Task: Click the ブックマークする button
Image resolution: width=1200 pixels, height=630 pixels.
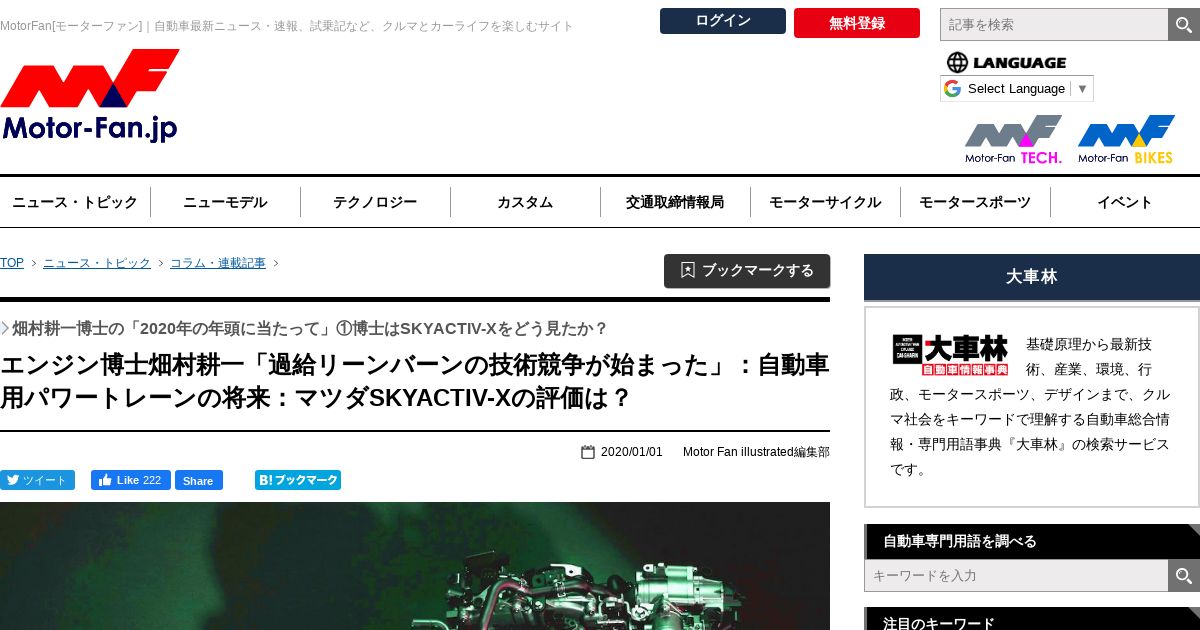Action: pos(747,271)
